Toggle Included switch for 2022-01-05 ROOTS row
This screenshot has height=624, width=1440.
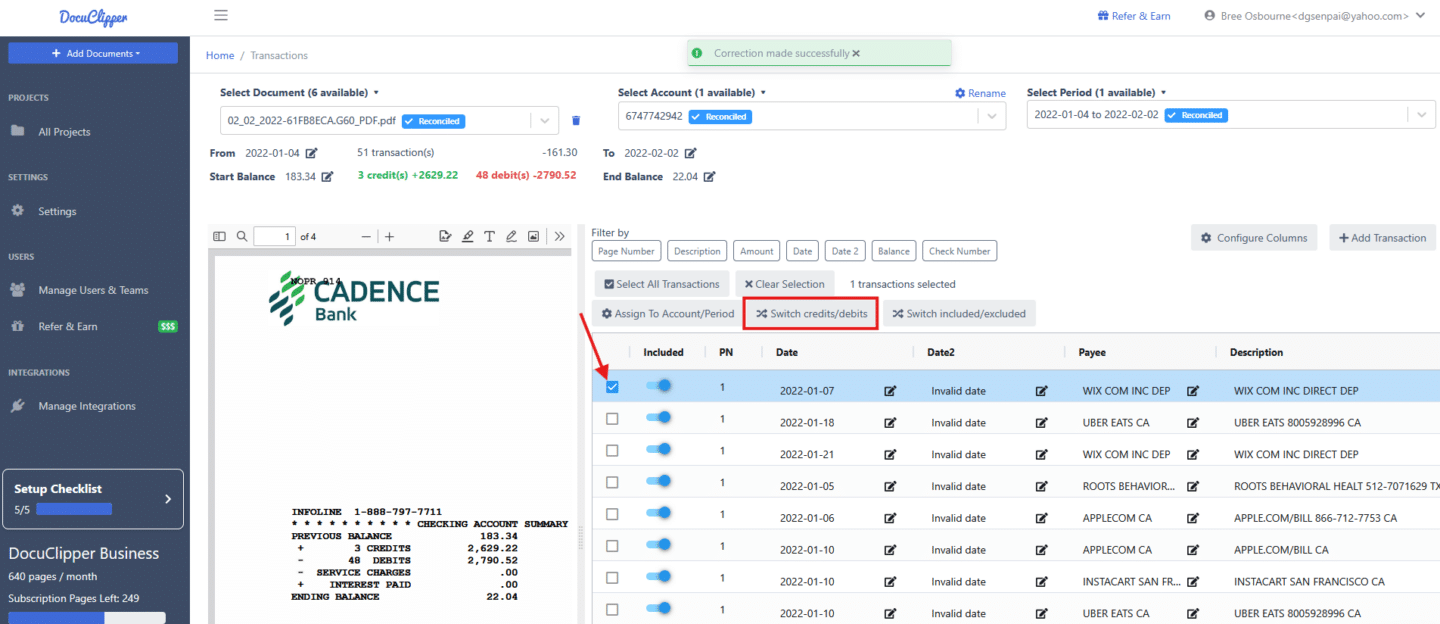point(658,481)
